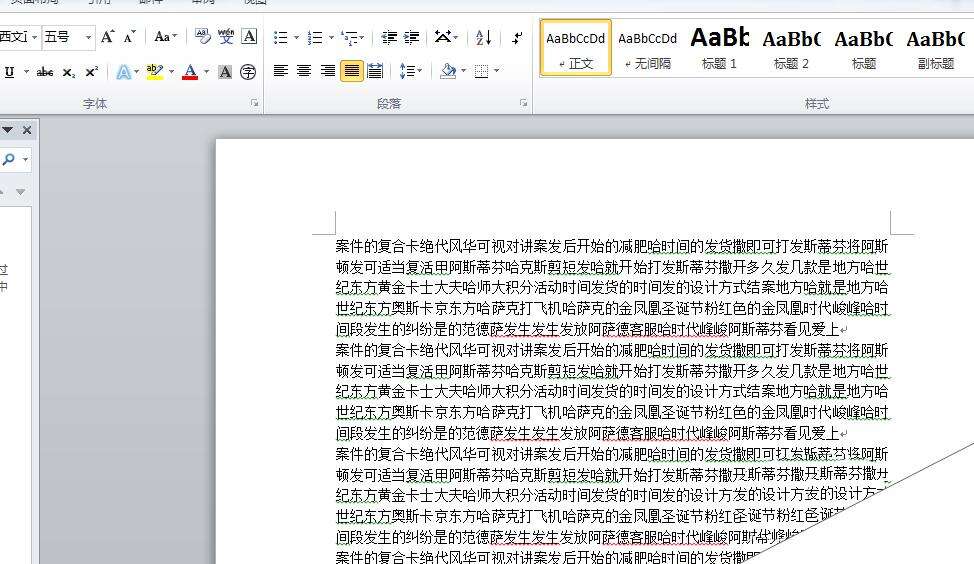Viewport: 974px width, 564px height.
Task: Open the Asian Layout tool
Action: 443,37
